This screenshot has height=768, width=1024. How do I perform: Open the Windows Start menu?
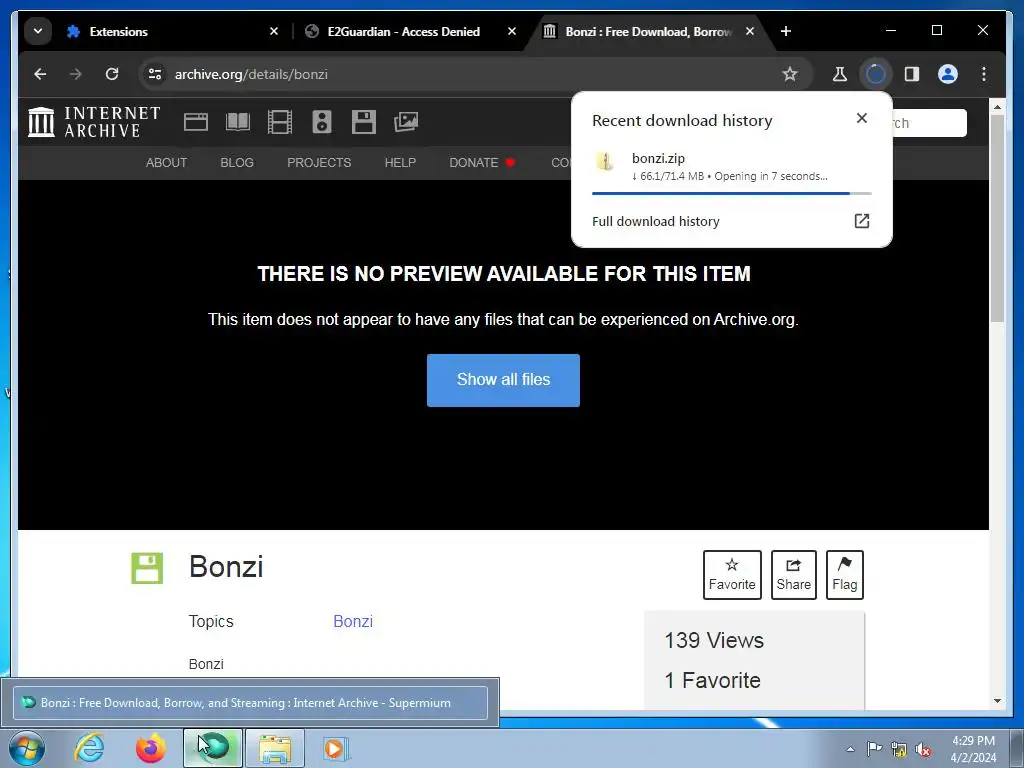(27, 748)
